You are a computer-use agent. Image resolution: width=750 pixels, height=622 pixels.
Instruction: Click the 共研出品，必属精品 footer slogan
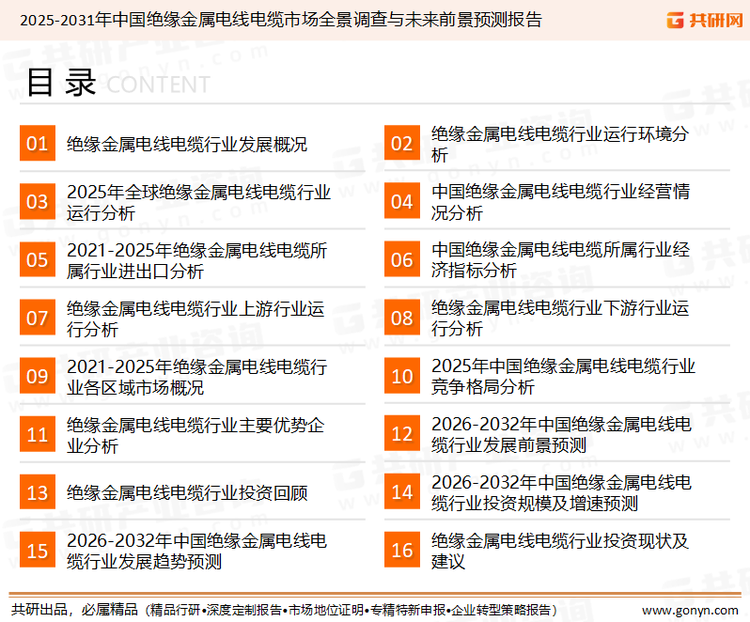[75, 610]
